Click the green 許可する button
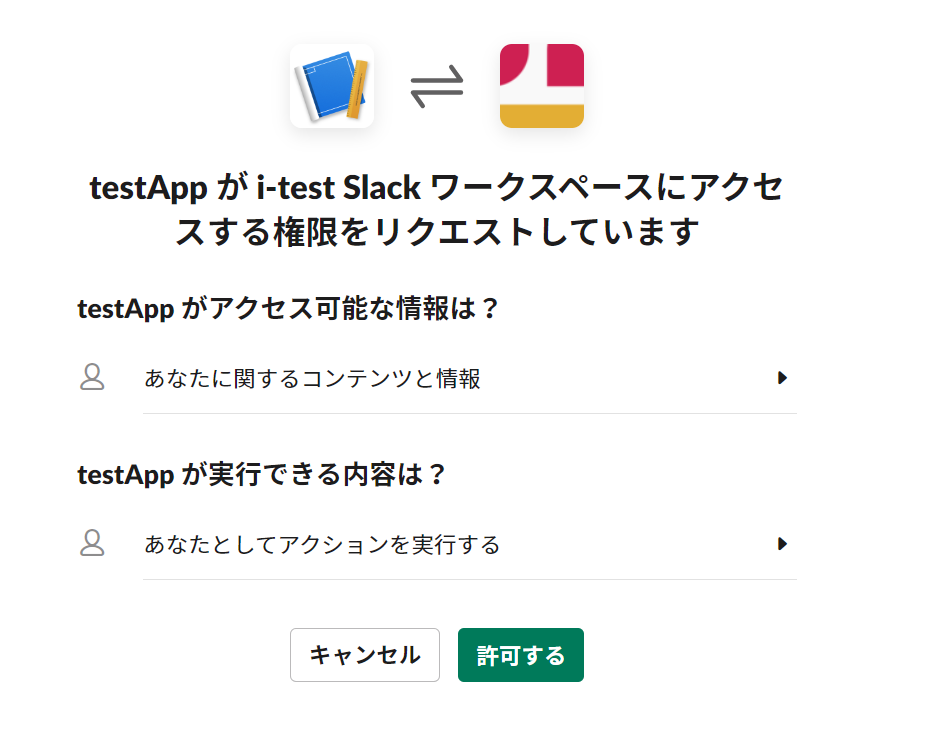The image size is (940, 733). click(520, 654)
